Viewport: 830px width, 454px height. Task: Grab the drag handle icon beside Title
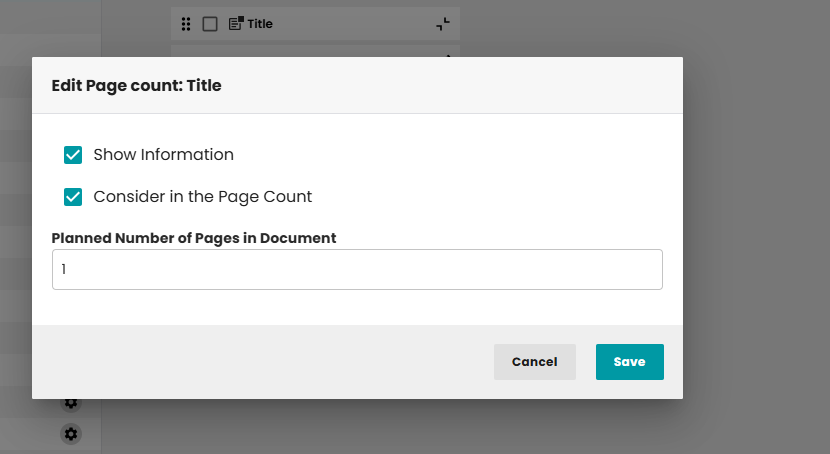pyautogui.click(x=186, y=24)
